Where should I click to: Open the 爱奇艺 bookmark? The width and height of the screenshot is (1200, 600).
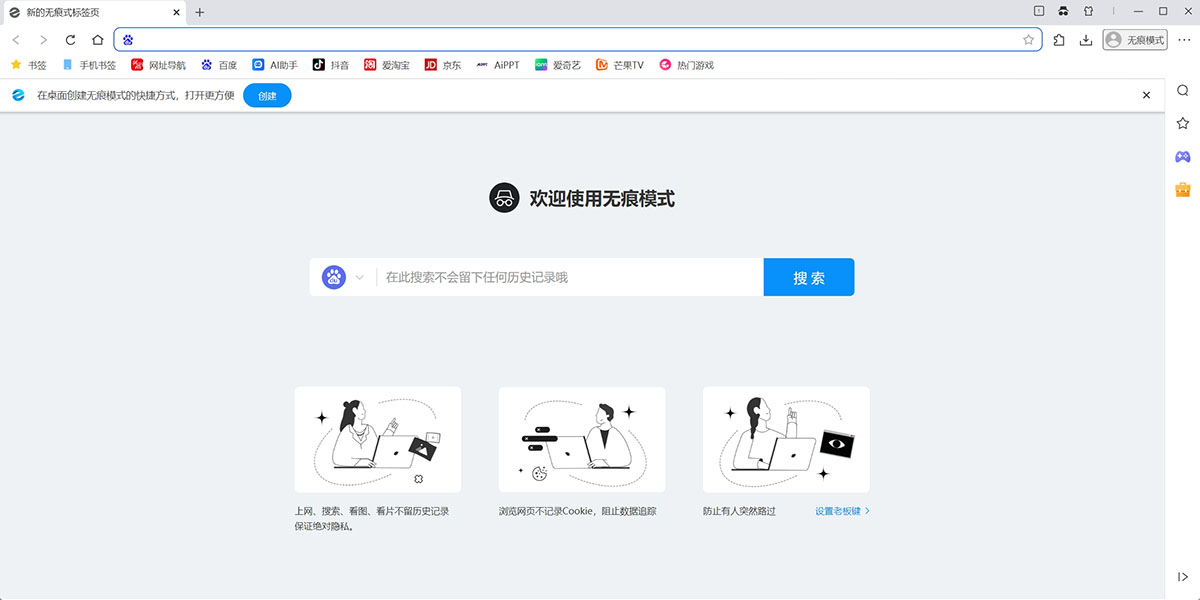click(x=558, y=65)
